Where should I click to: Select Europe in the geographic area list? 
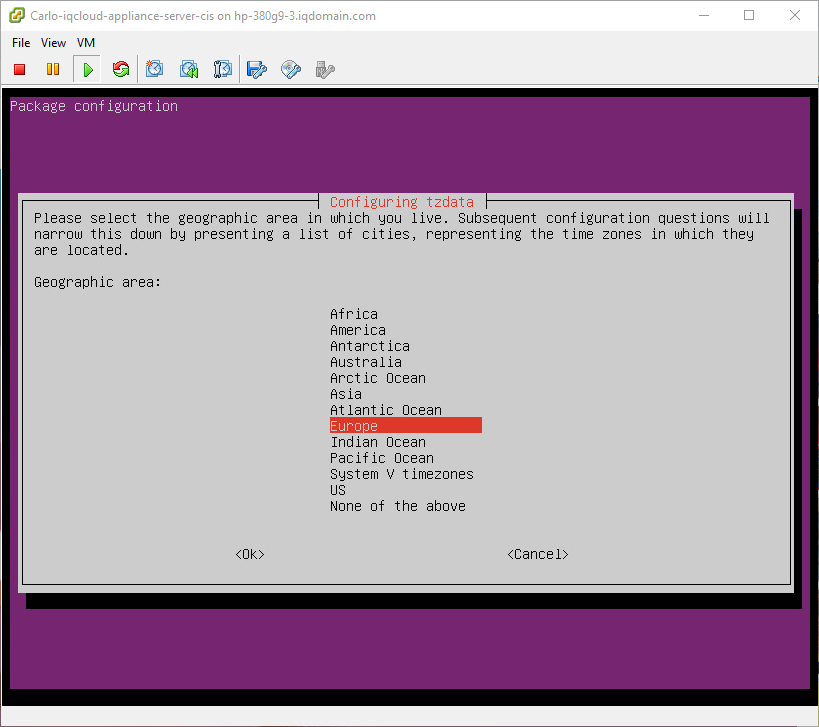pos(354,426)
